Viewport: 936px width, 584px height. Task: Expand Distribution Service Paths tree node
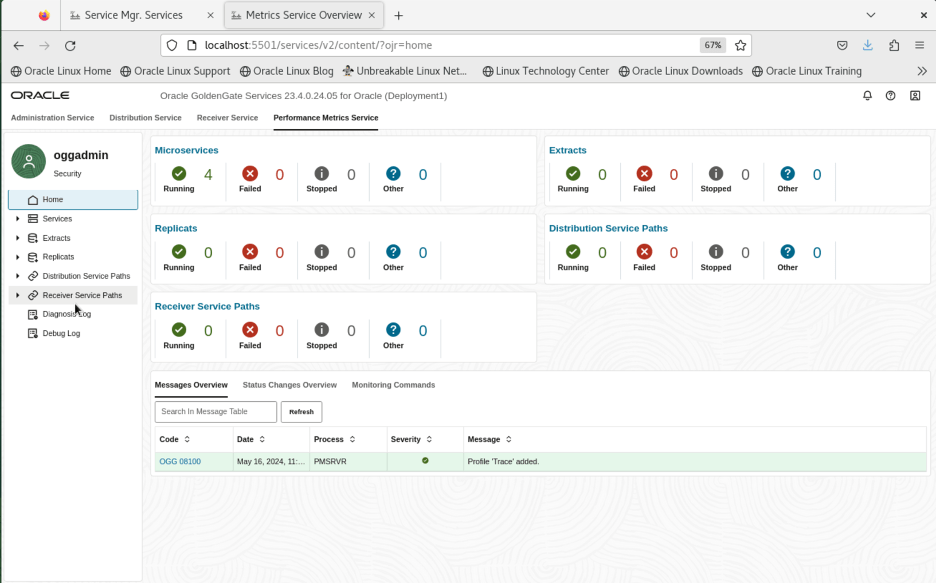coord(17,276)
